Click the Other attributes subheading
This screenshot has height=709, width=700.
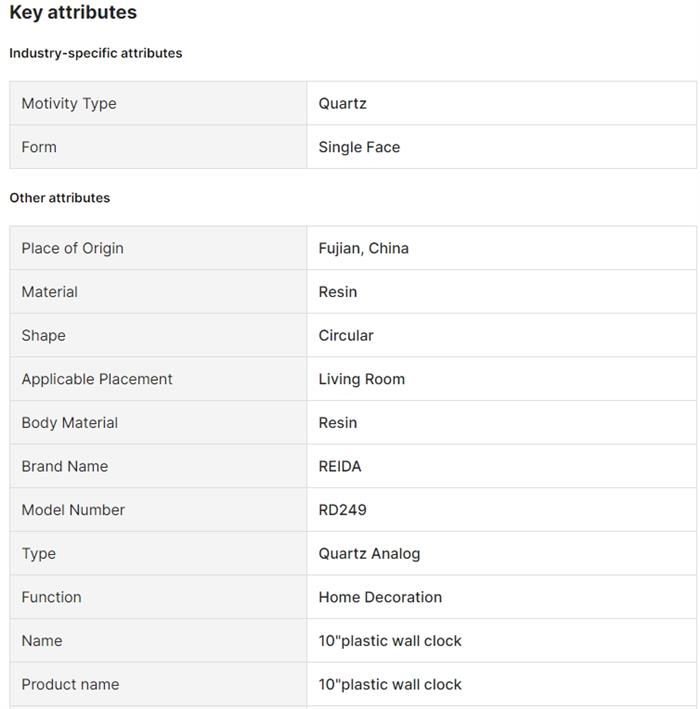60,198
